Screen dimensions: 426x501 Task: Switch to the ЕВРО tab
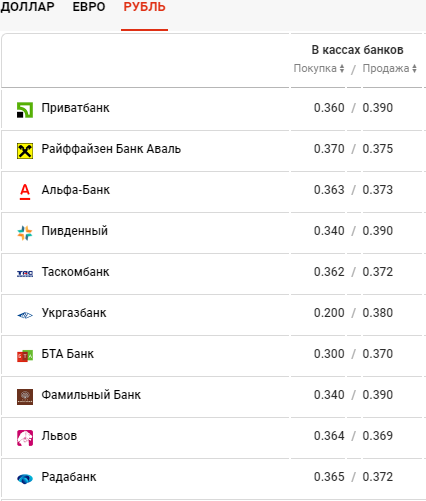point(89,7)
